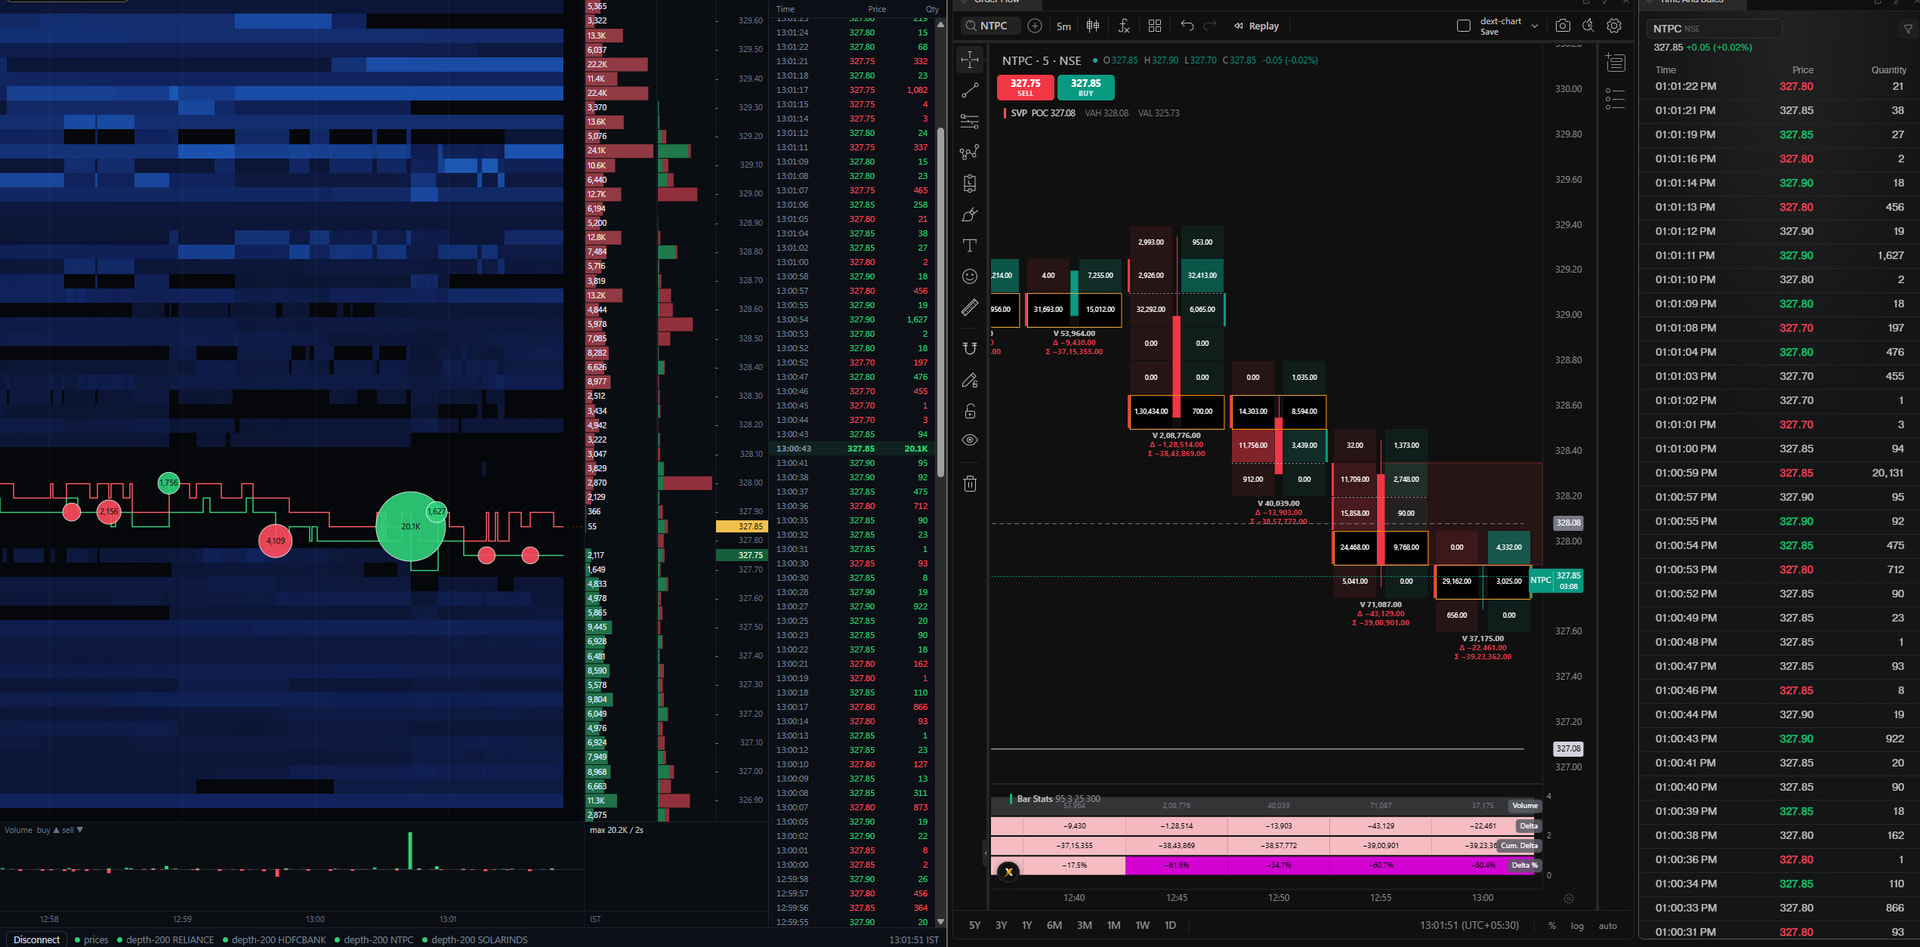Select the 3M date range
The width and height of the screenshot is (1920, 947).
1084,925
